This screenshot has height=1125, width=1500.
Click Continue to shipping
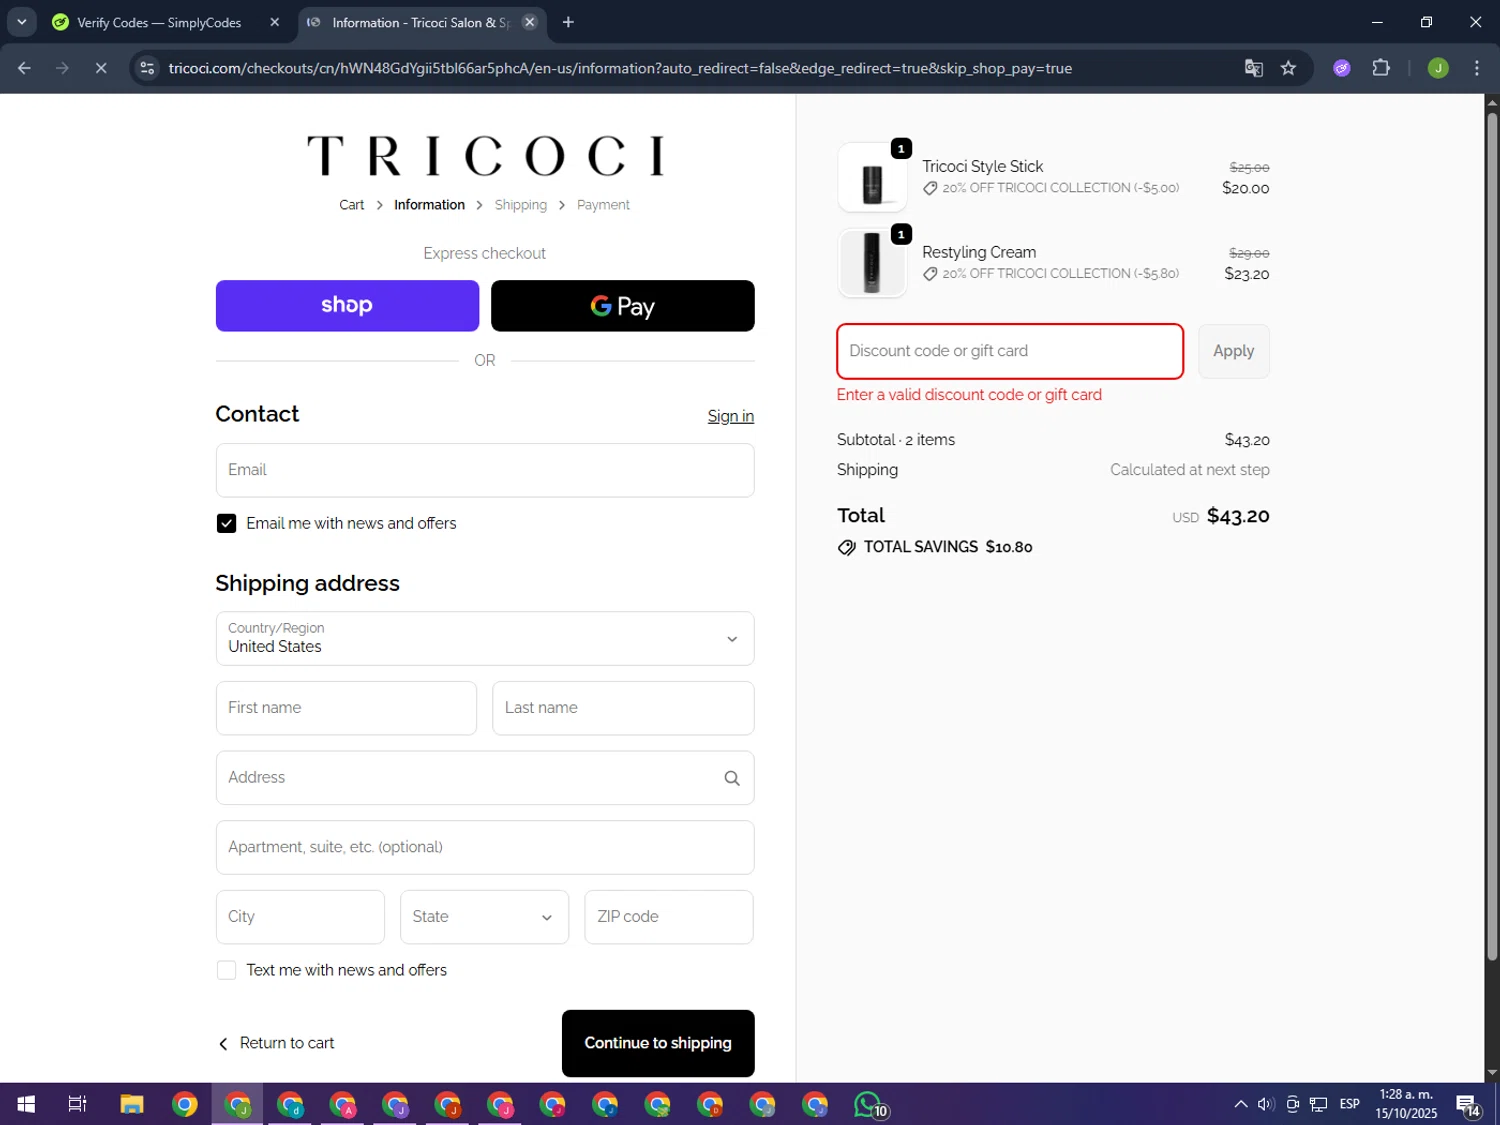pyautogui.click(x=658, y=1043)
